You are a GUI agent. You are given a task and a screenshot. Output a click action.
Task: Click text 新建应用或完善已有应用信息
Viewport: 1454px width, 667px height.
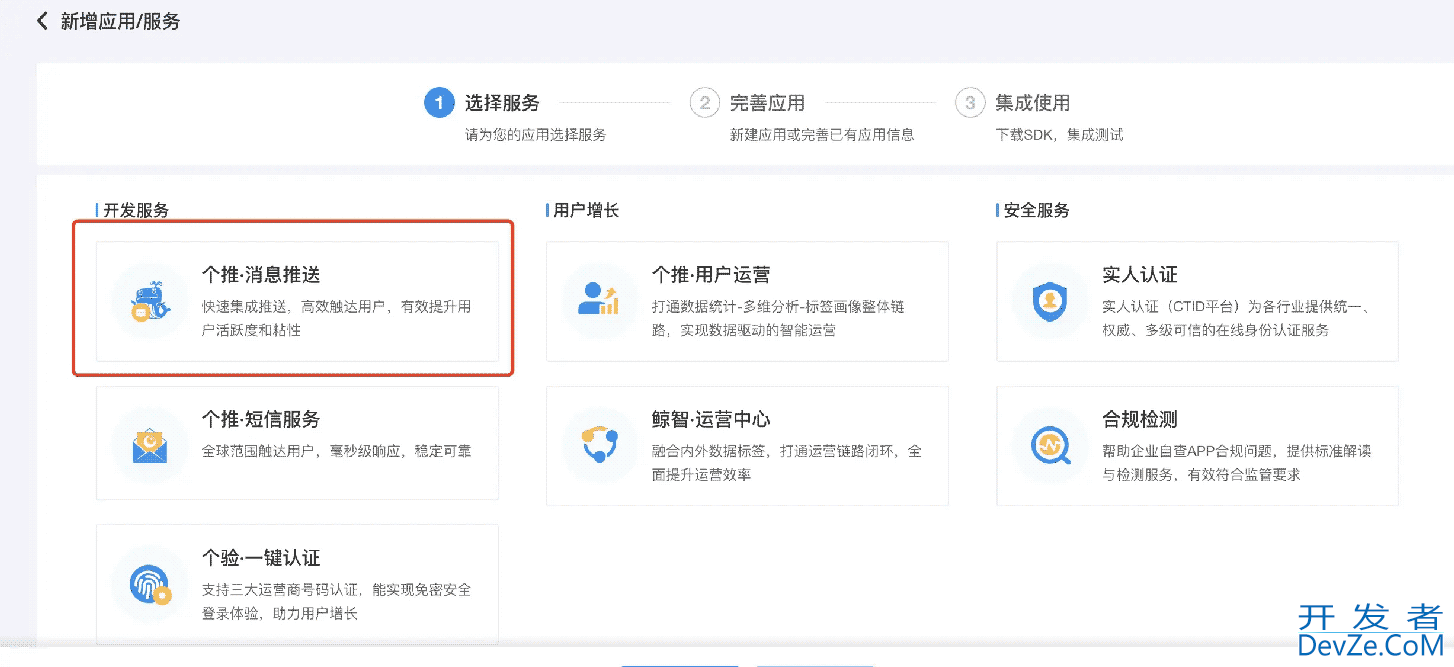[x=822, y=134]
